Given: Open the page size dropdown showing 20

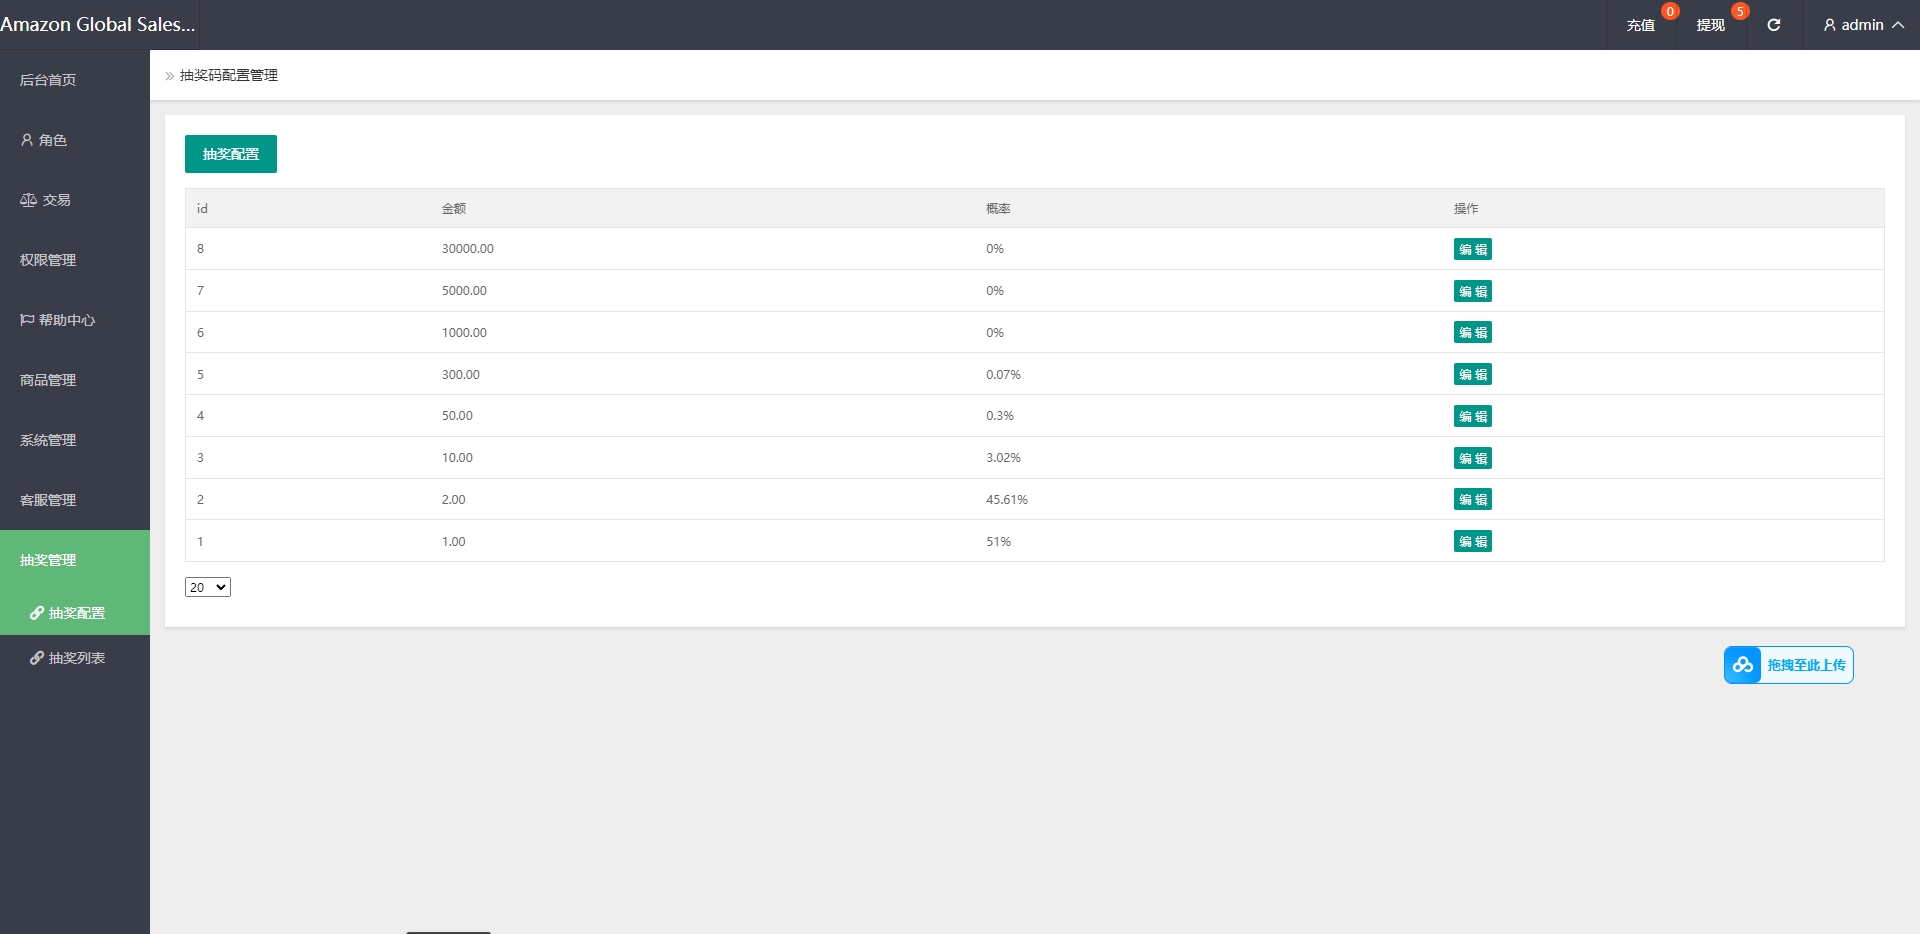Looking at the screenshot, I should click(x=208, y=587).
